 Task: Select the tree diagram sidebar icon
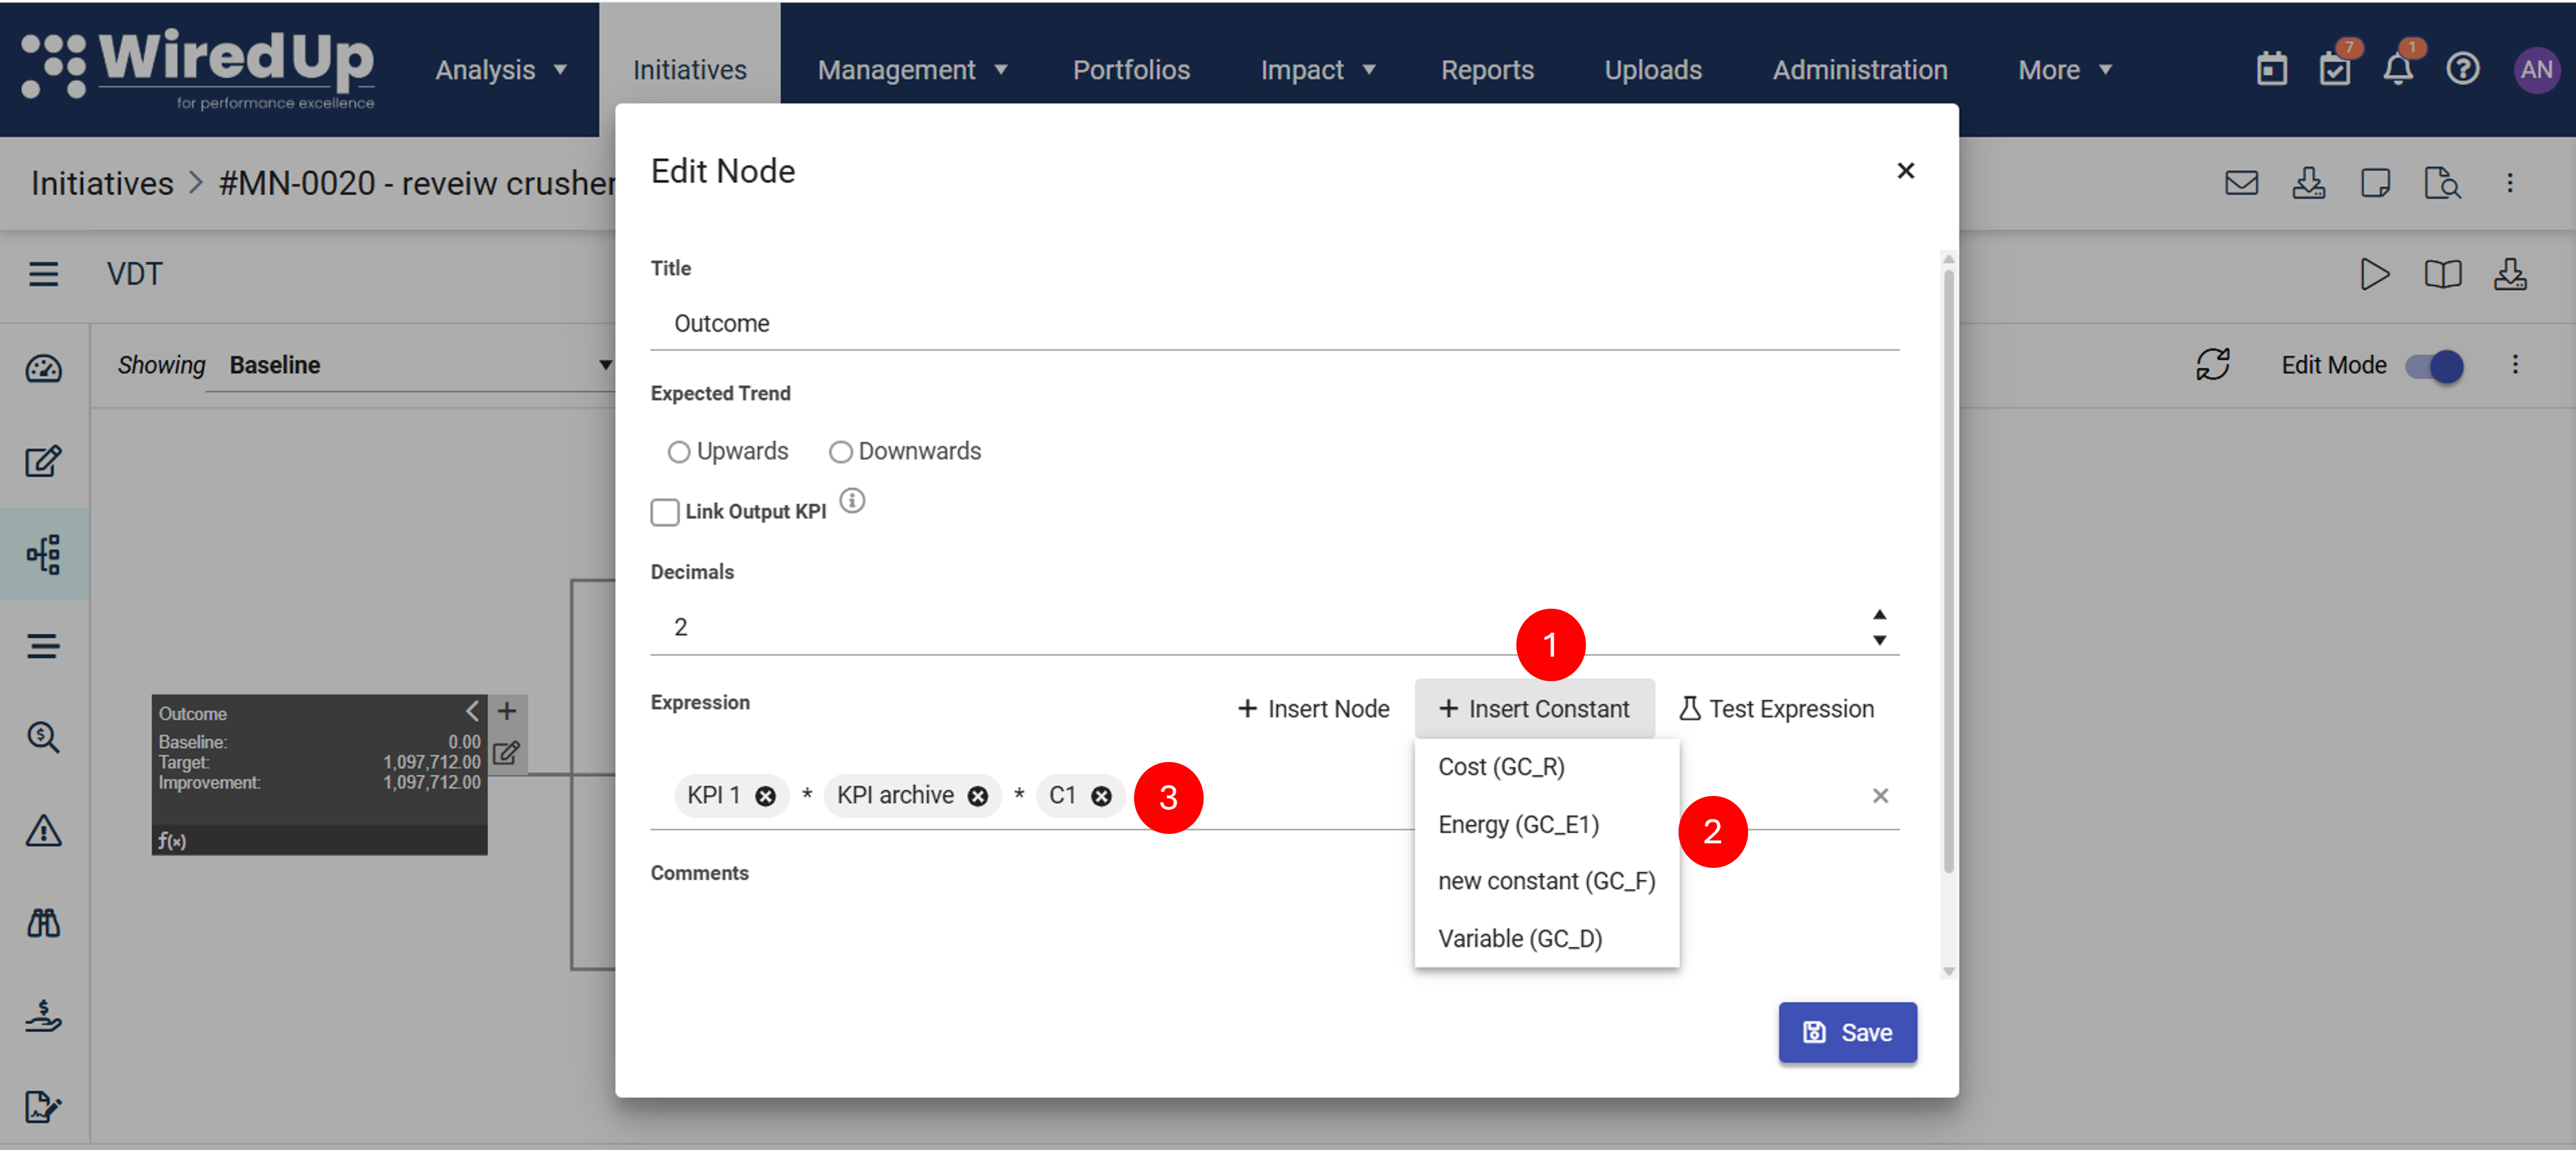click(x=43, y=554)
